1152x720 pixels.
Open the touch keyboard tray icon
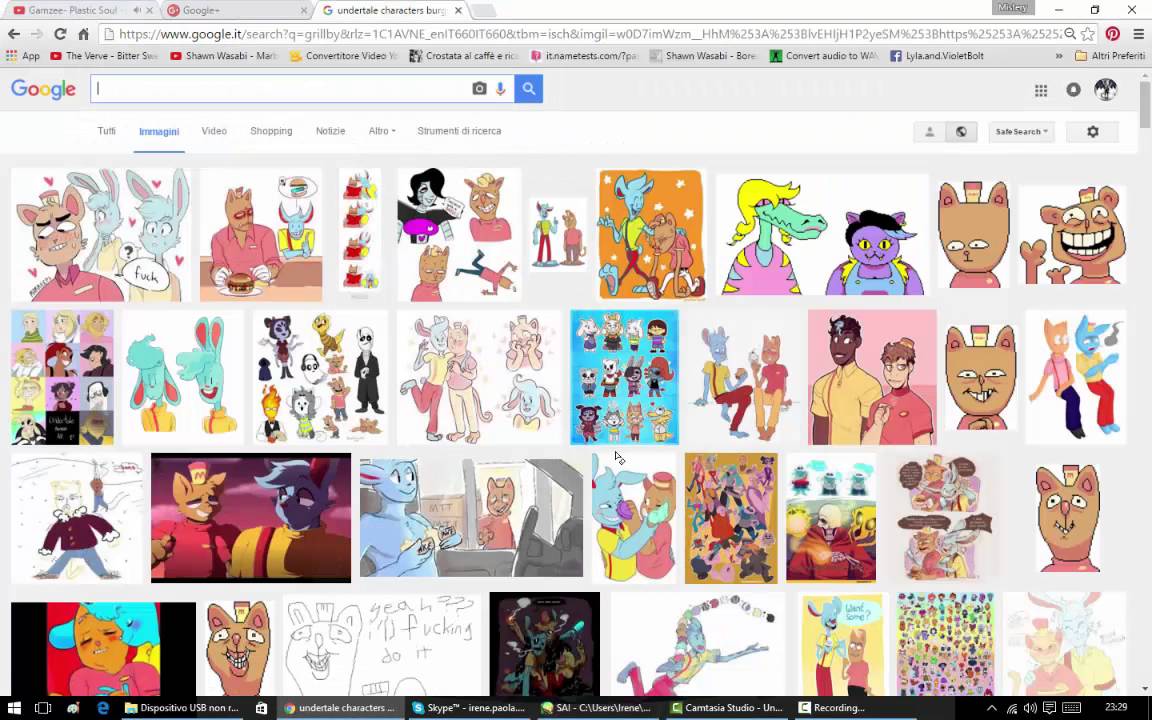pos(1072,708)
